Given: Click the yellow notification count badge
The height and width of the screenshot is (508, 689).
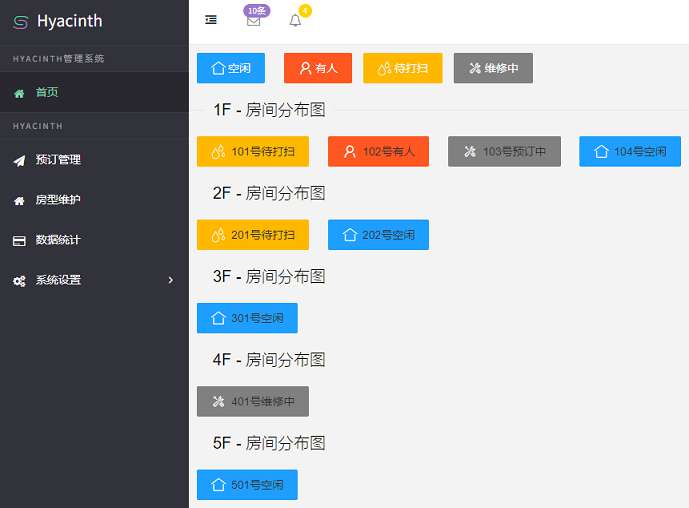Looking at the screenshot, I should pyautogui.click(x=305, y=10).
